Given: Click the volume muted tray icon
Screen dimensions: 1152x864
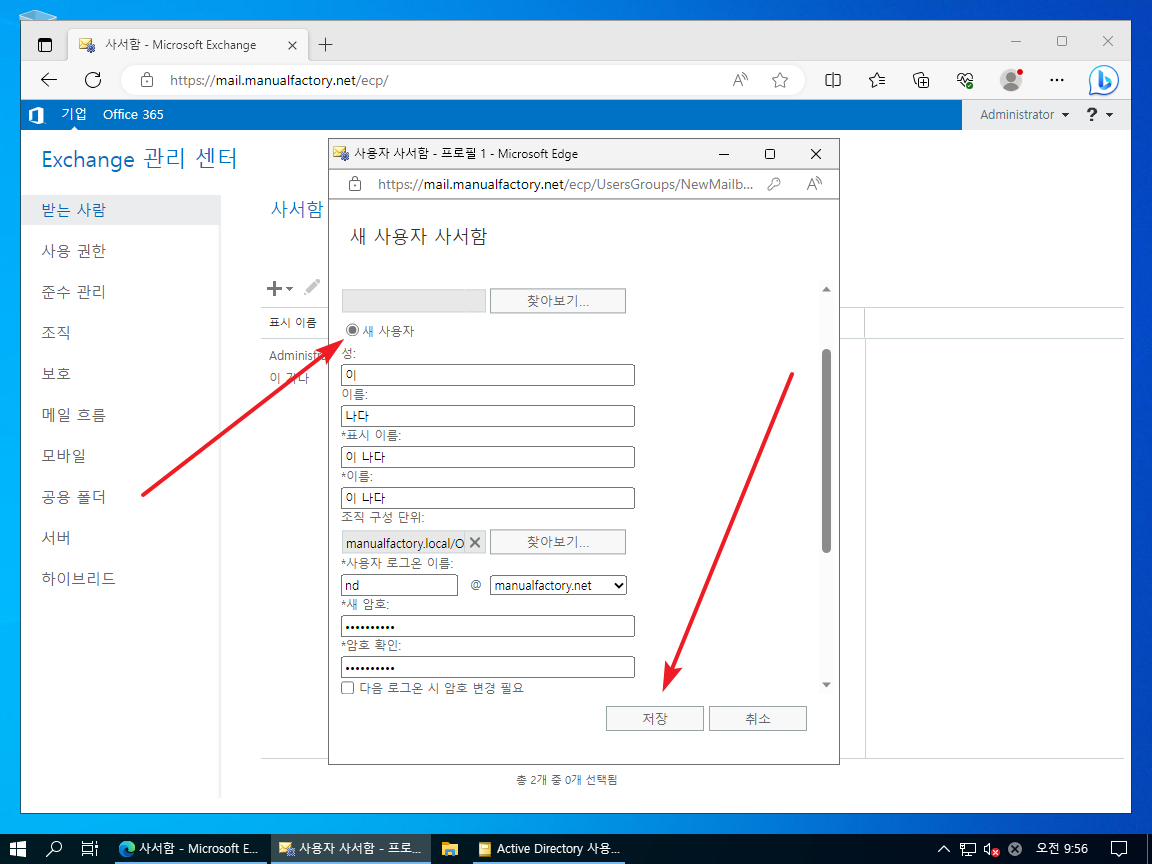Looking at the screenshot, I should (991, 849).
